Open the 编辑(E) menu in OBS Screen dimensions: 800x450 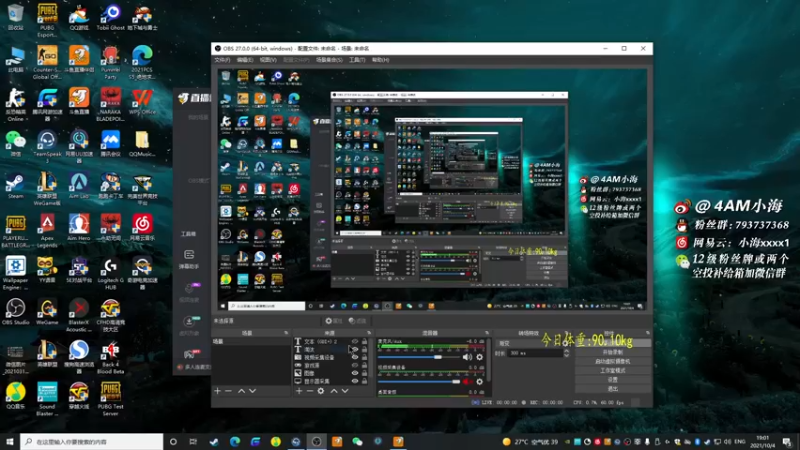tap(245, 60)
